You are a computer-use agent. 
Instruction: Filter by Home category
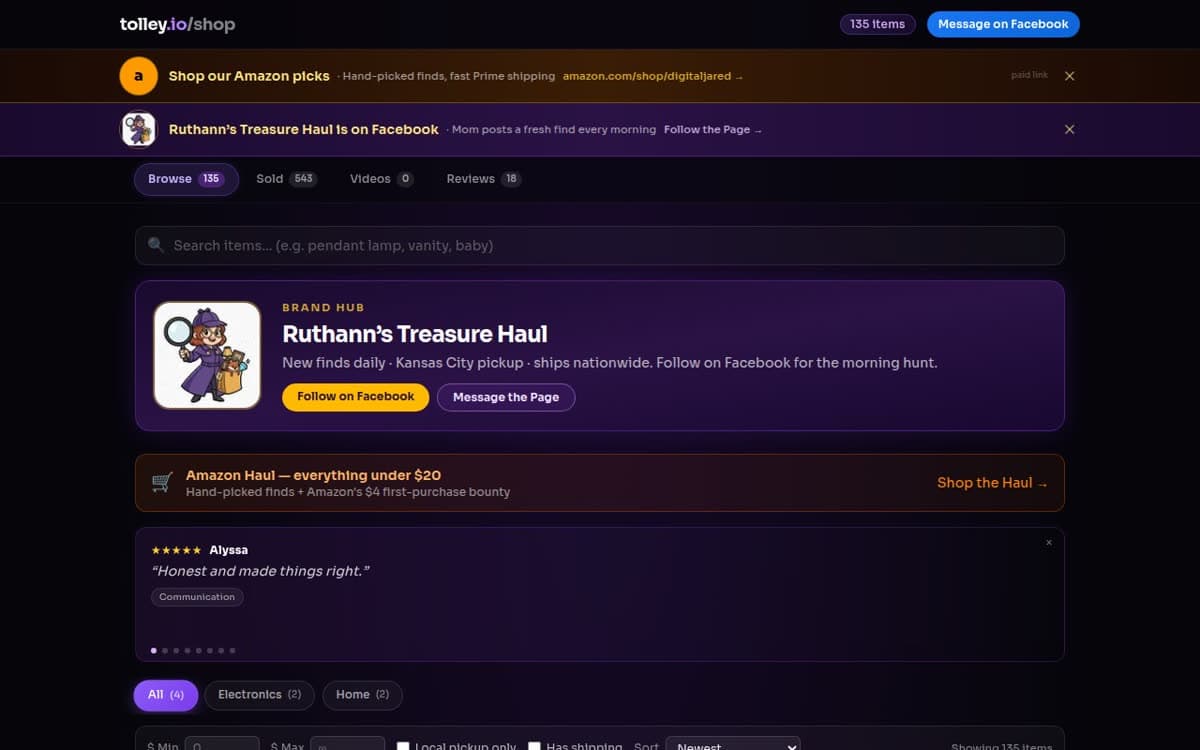point(362,695)
